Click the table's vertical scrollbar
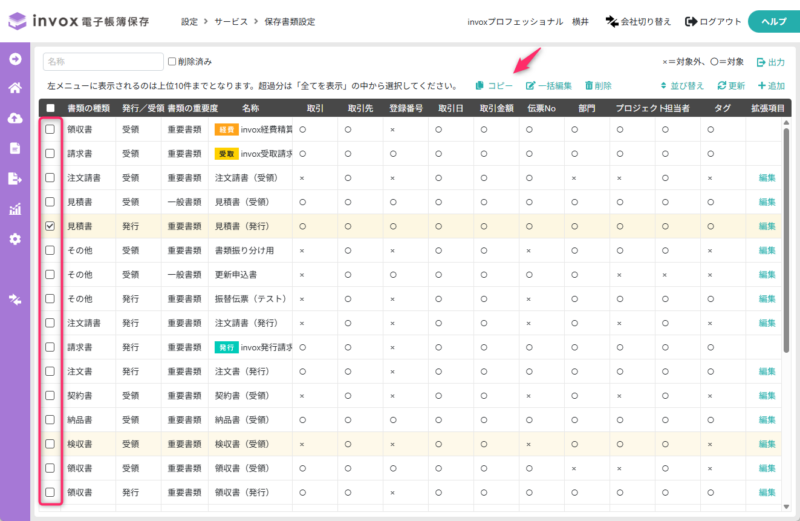 click(786, 200)
